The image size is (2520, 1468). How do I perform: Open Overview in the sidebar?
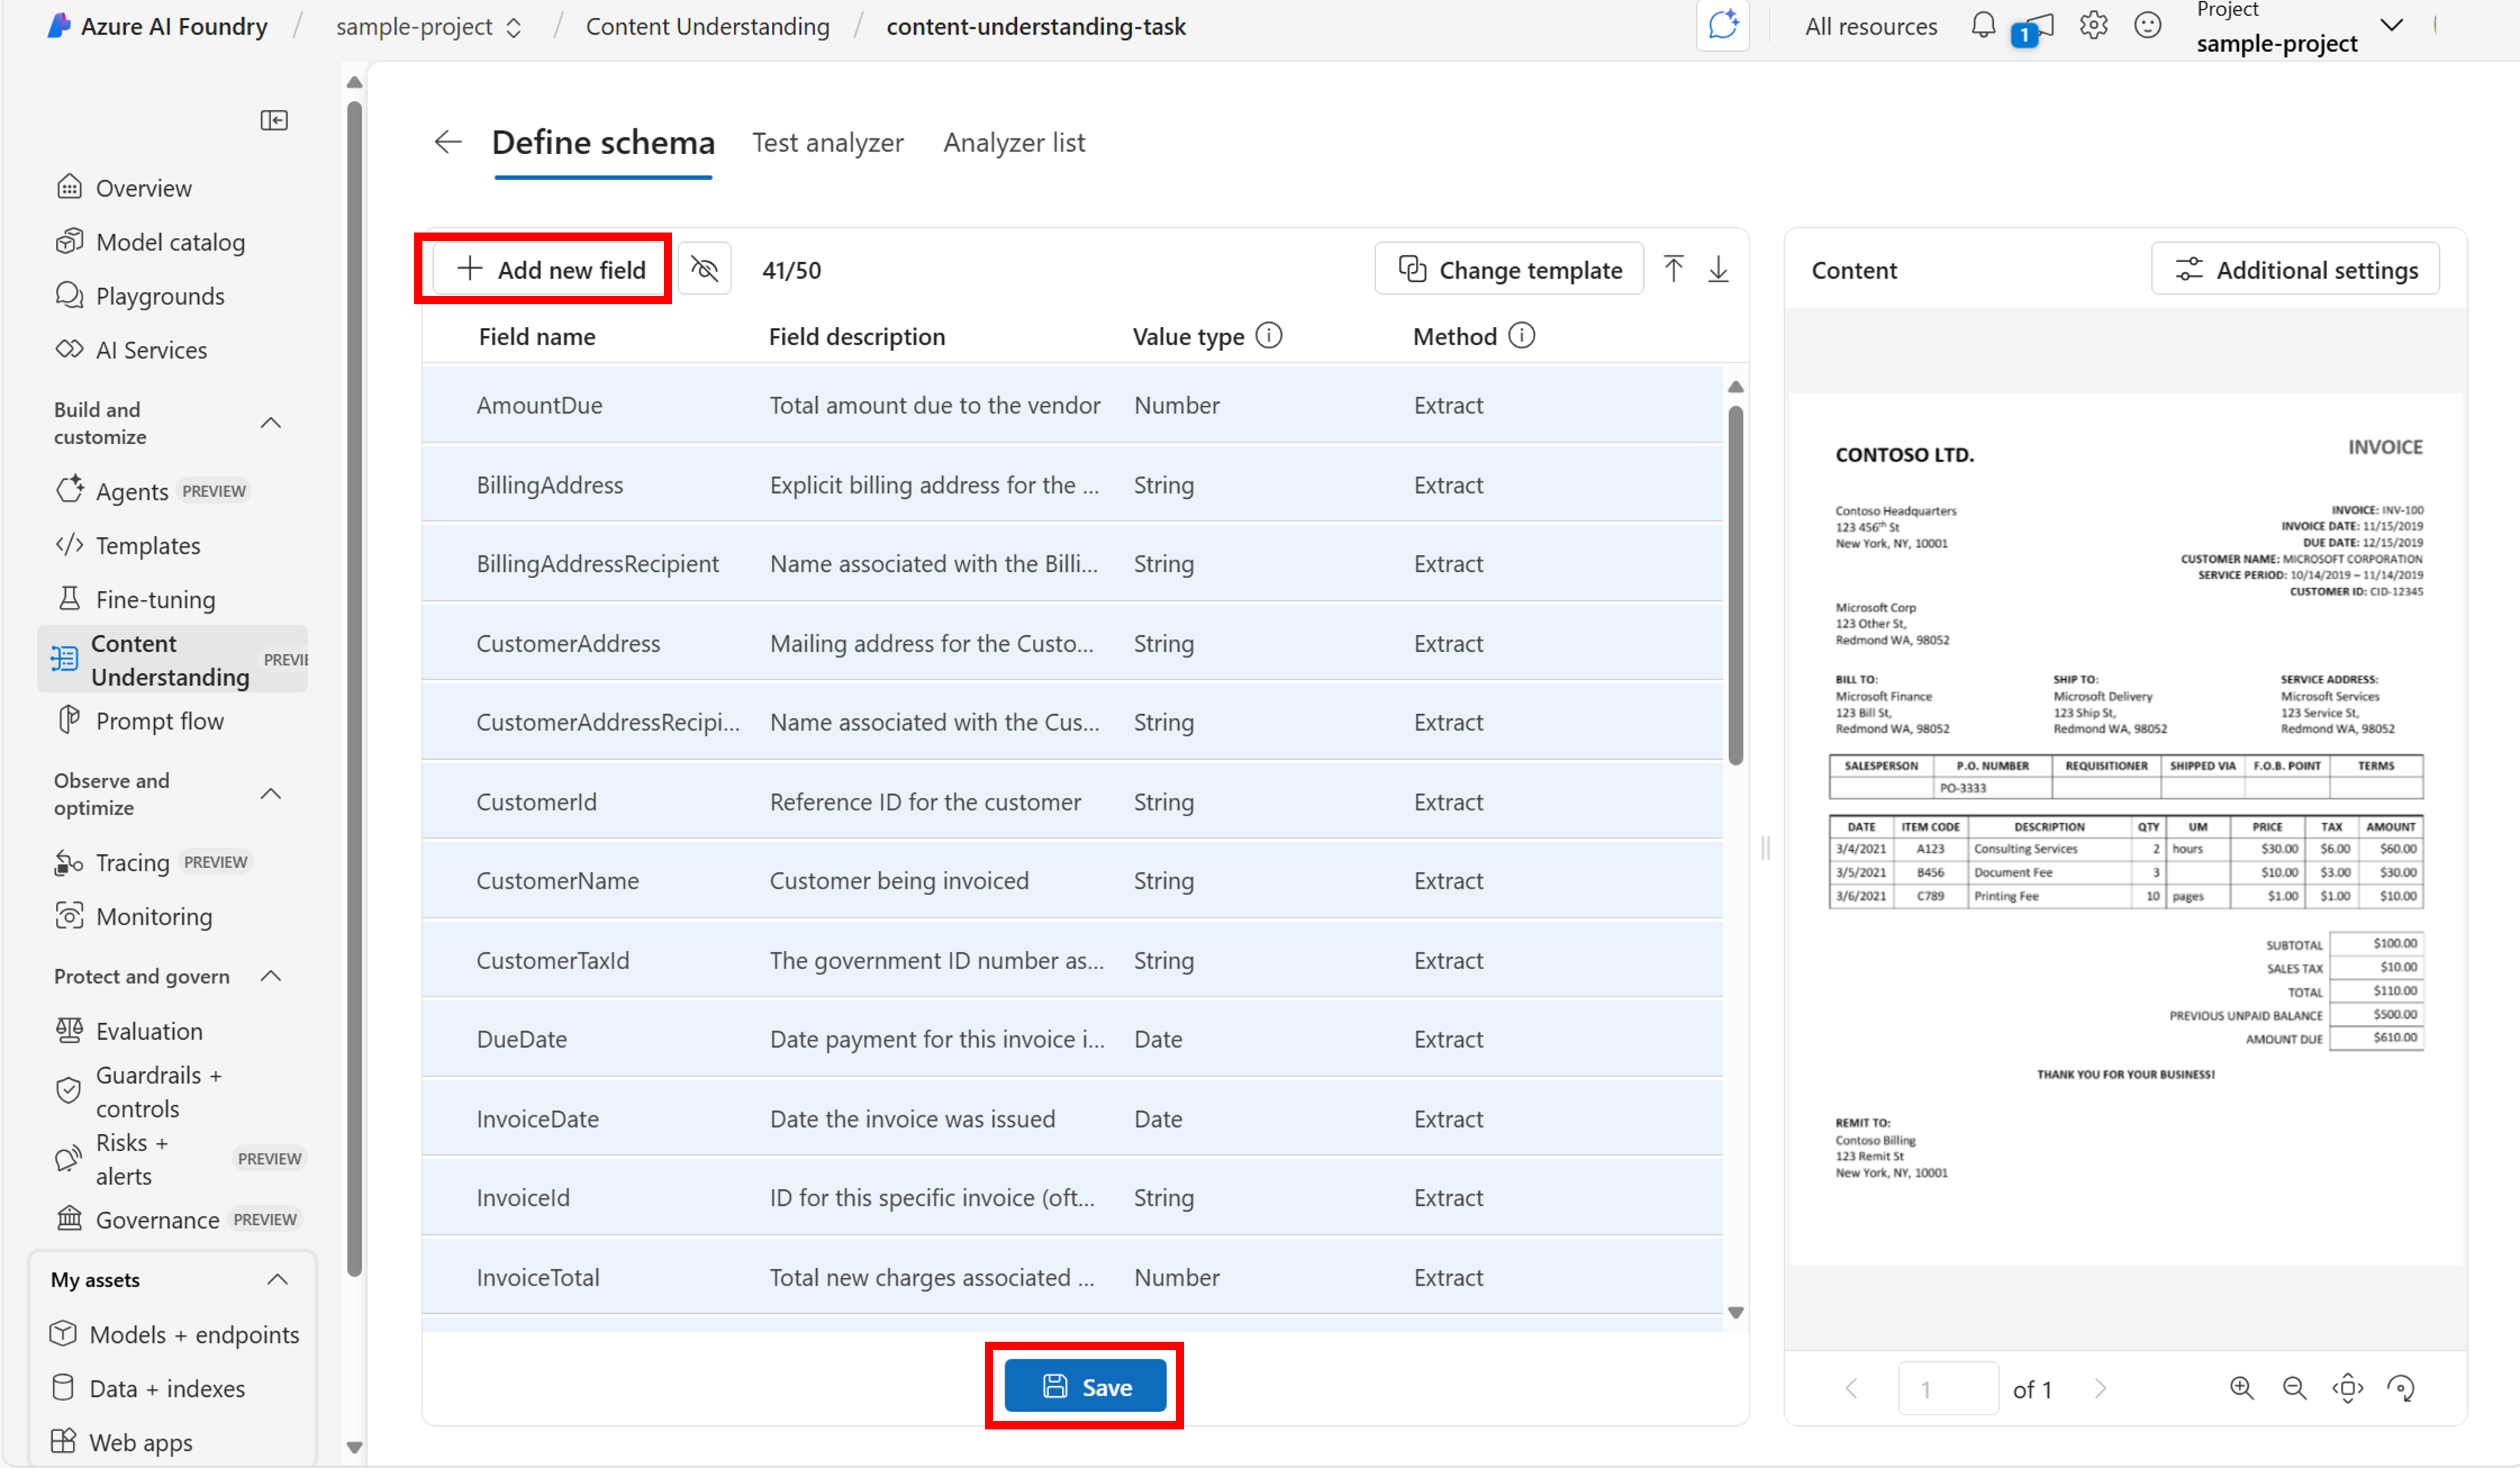coord(124,188)
